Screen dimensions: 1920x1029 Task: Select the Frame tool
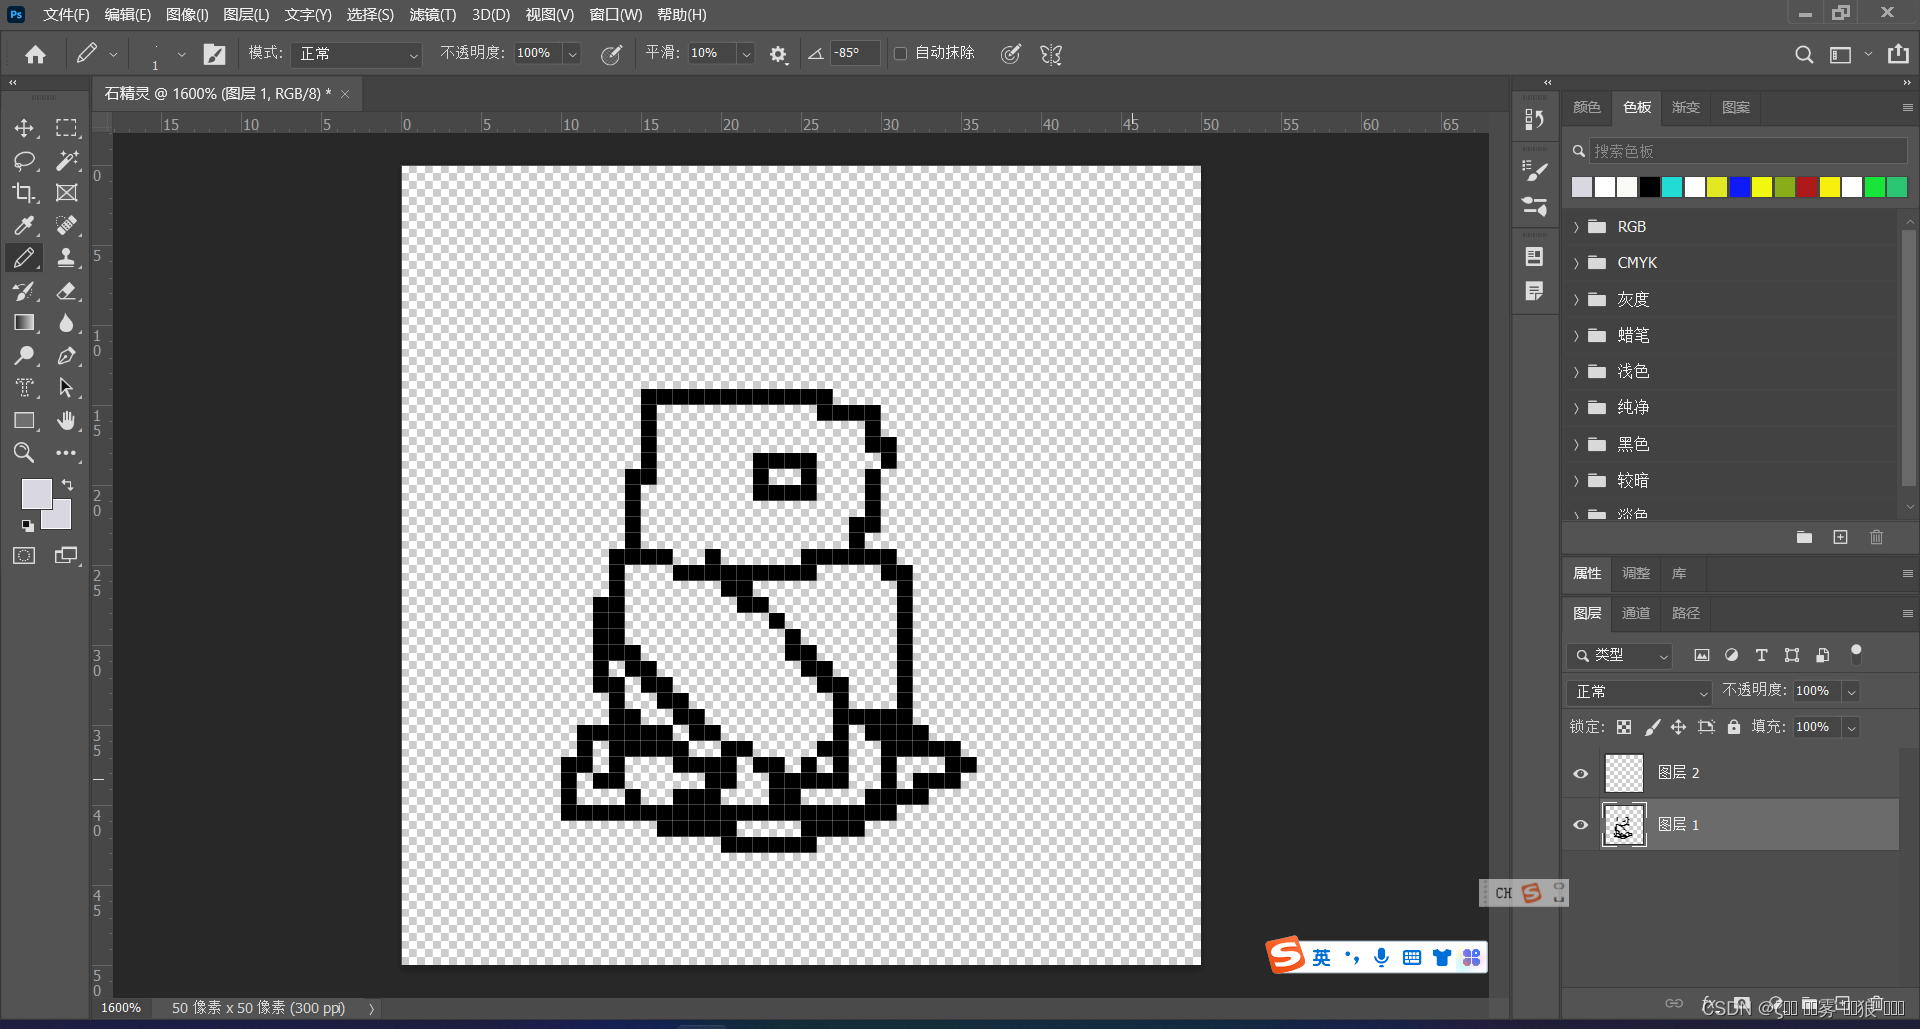point(66,193)
